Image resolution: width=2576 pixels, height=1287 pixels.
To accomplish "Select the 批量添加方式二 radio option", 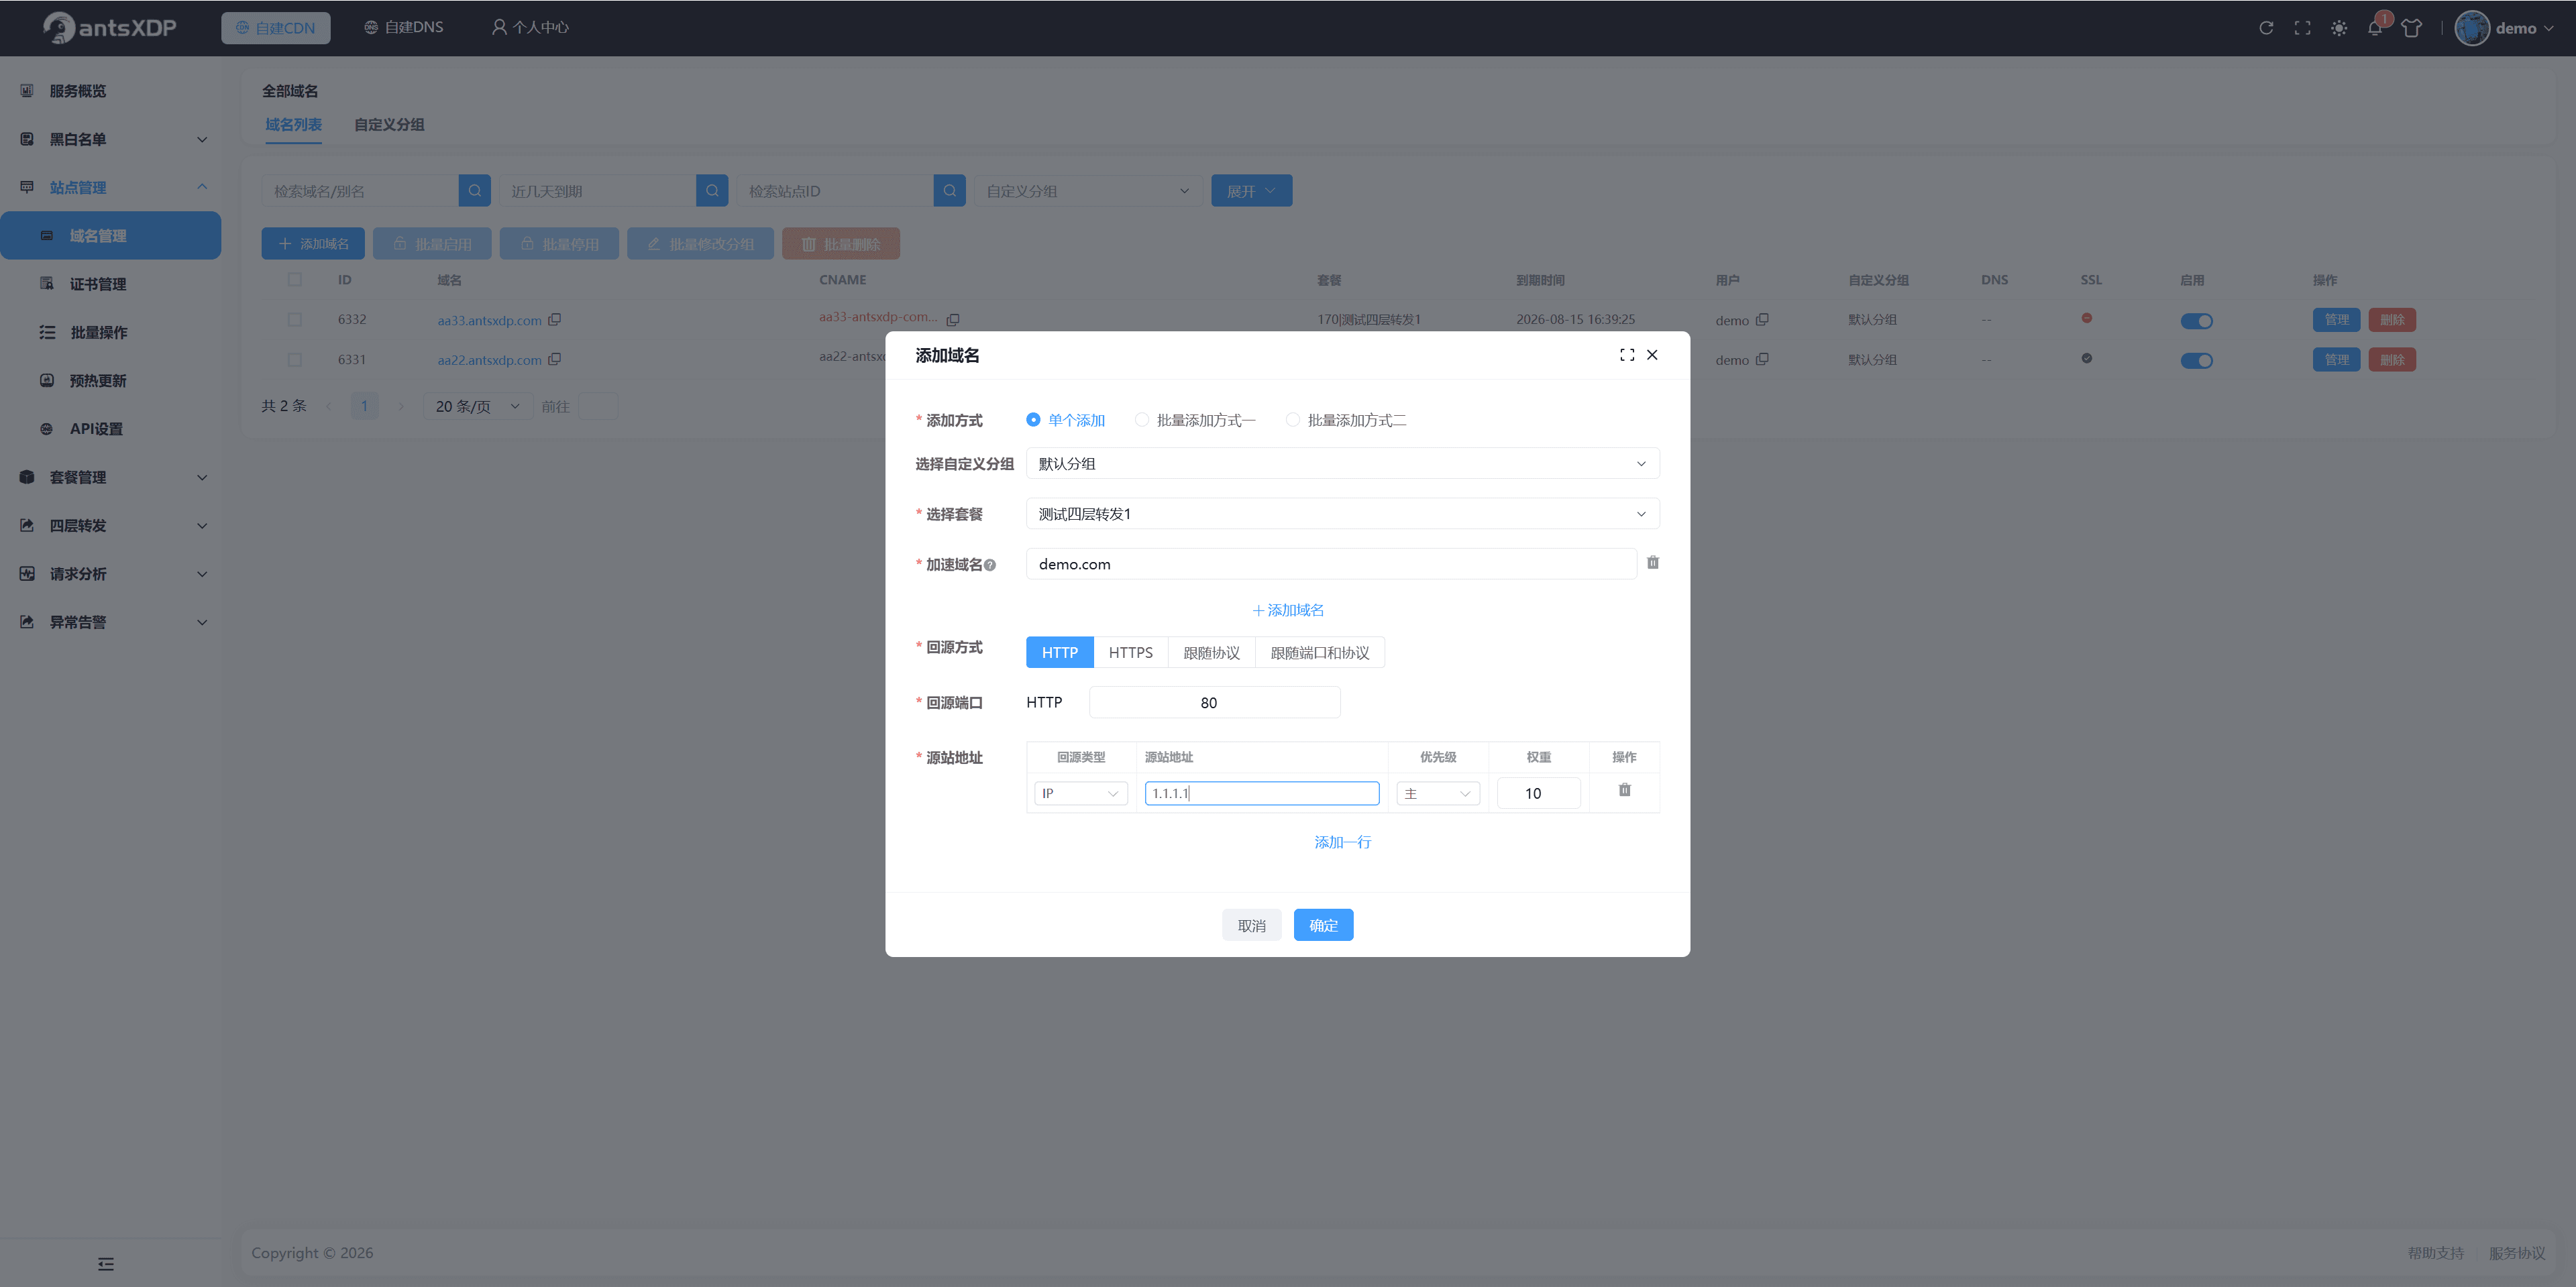I will pos(1346,420).
